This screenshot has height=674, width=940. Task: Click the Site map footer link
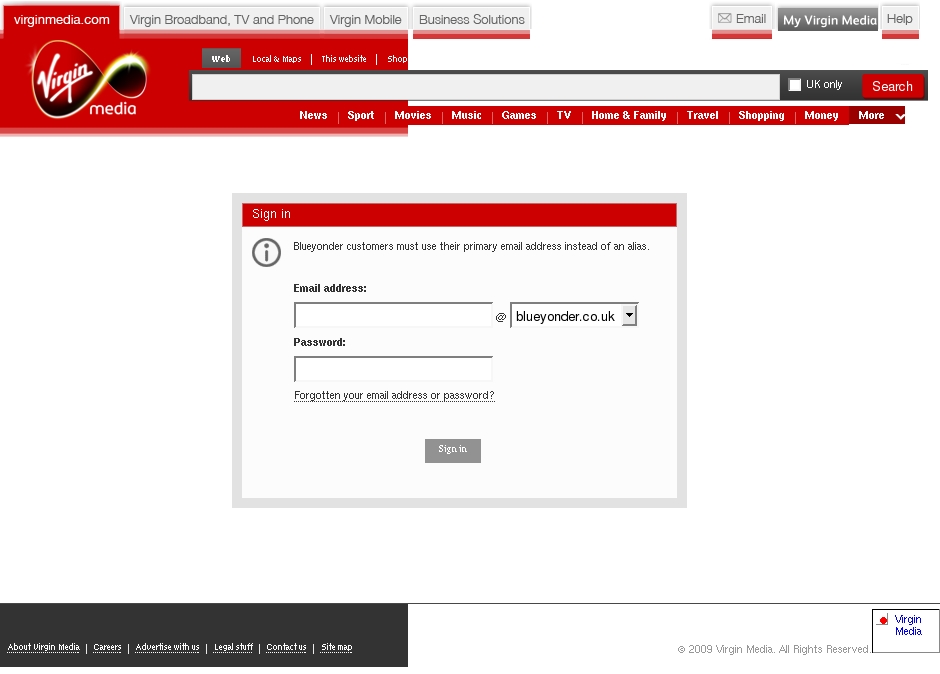(x=336, y=647)
